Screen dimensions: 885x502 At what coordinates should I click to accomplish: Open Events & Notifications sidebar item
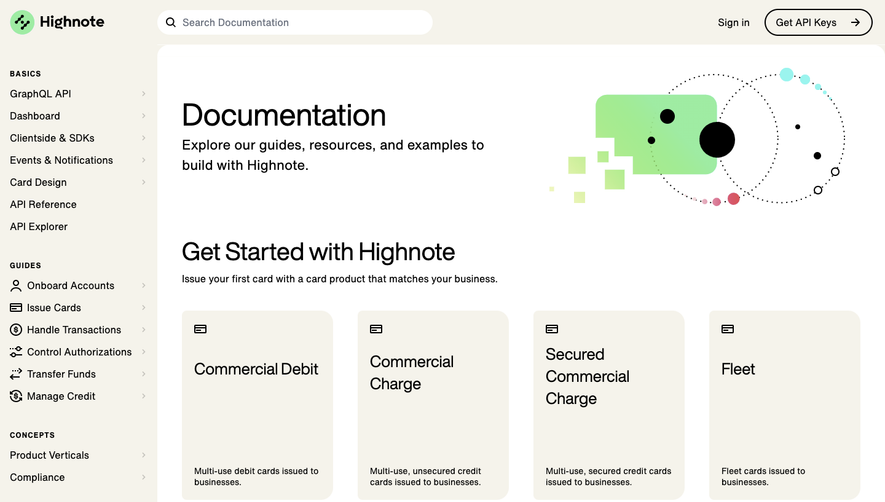coord(62,160)
